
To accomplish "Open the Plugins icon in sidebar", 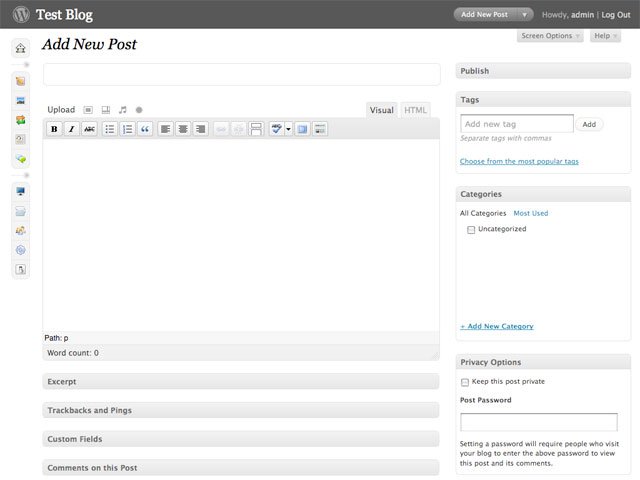I will 20,211.
